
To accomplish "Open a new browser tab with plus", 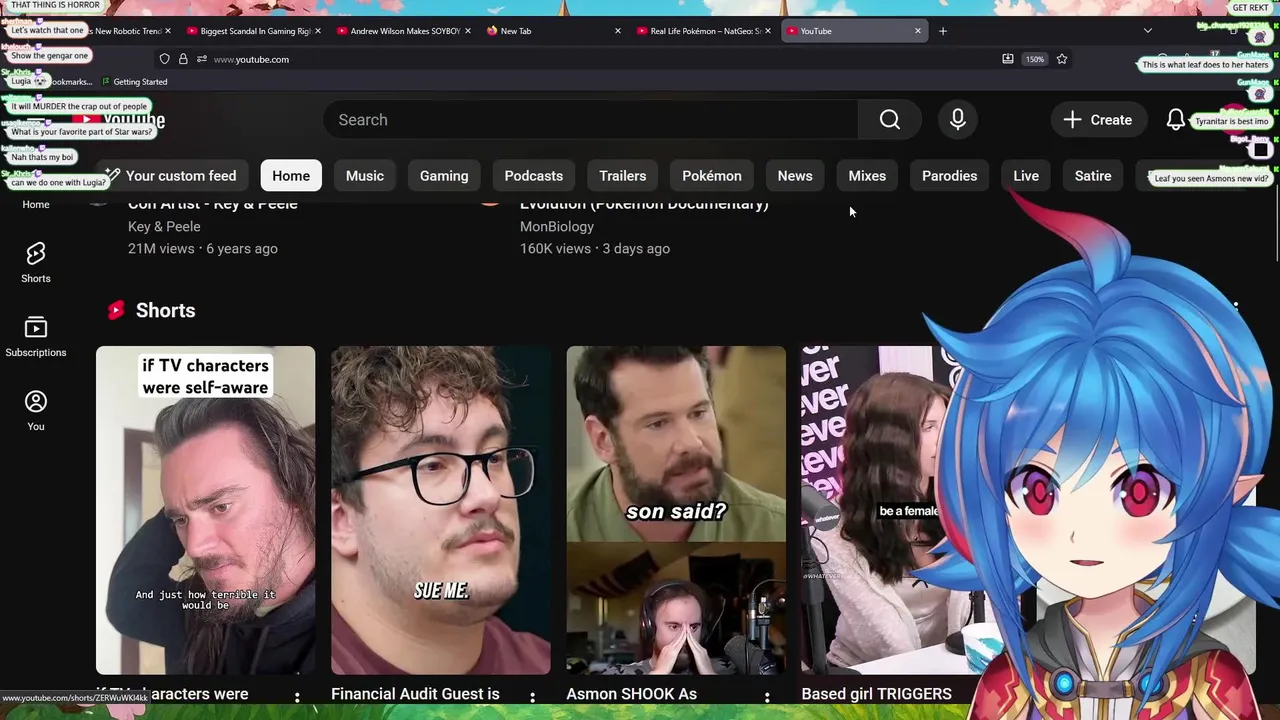I will tap(943, 31).
